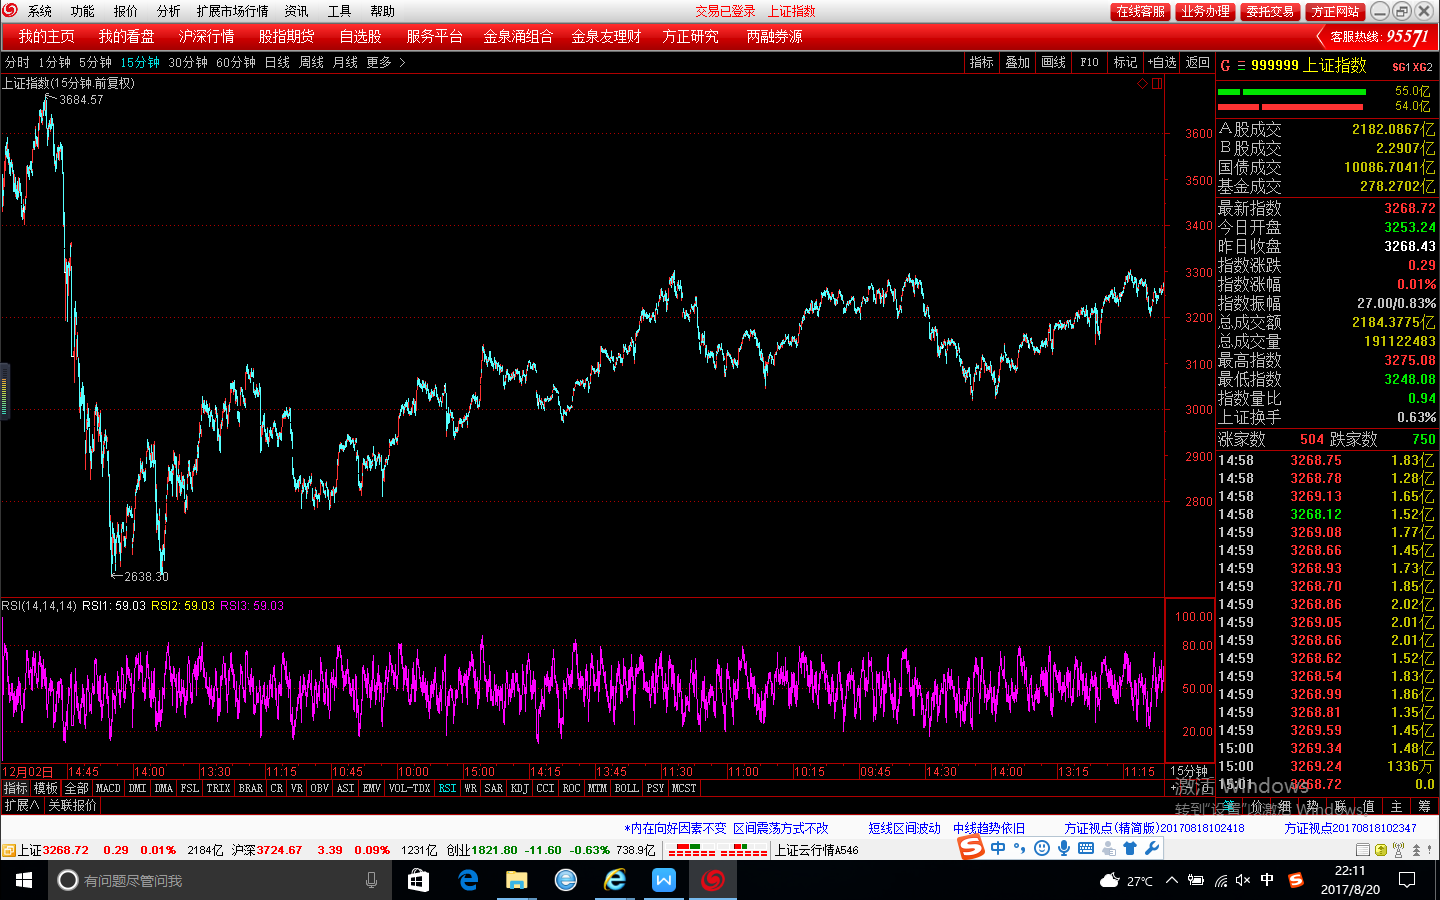This screenshot has height=900, width=1440.
Task: Open news link 短线区间波动
Action: (904, 828)
